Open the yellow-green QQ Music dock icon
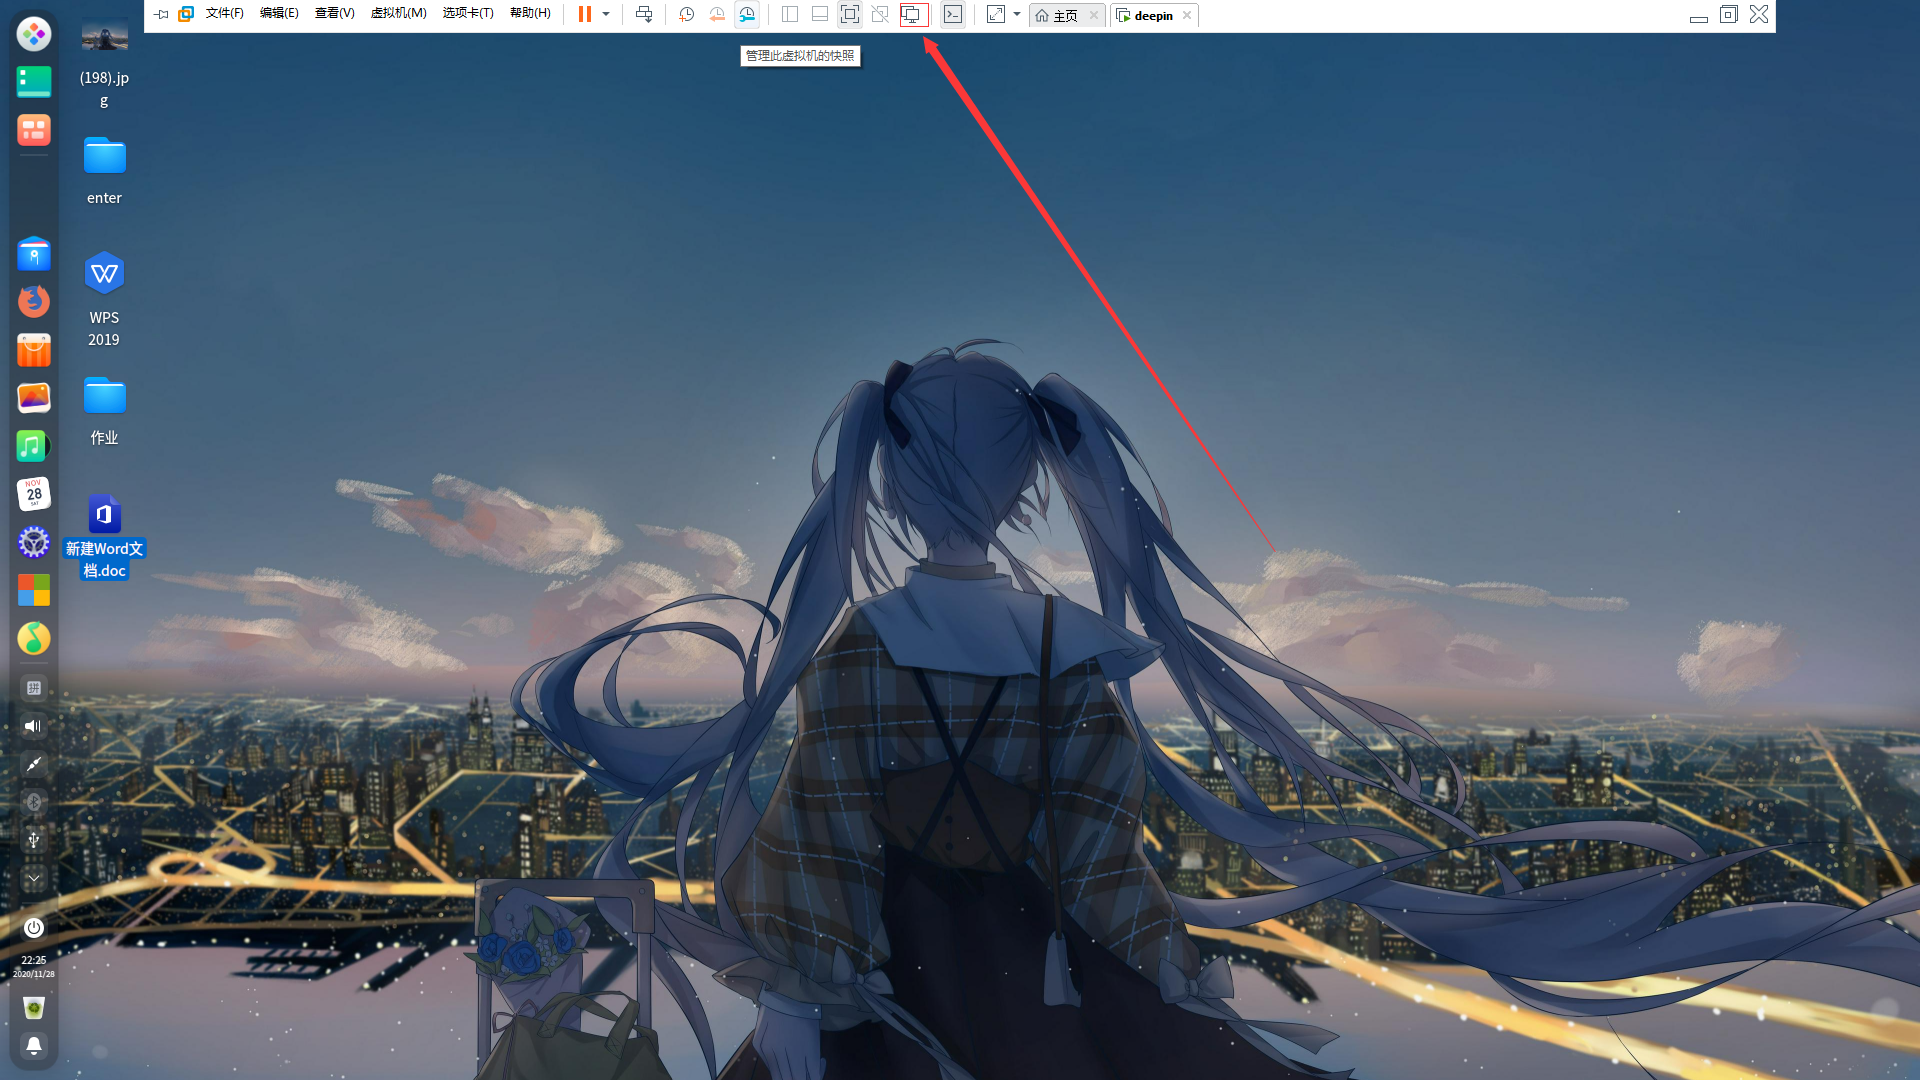Screen dimensions: 1920x1080 (x=34, y=638)
